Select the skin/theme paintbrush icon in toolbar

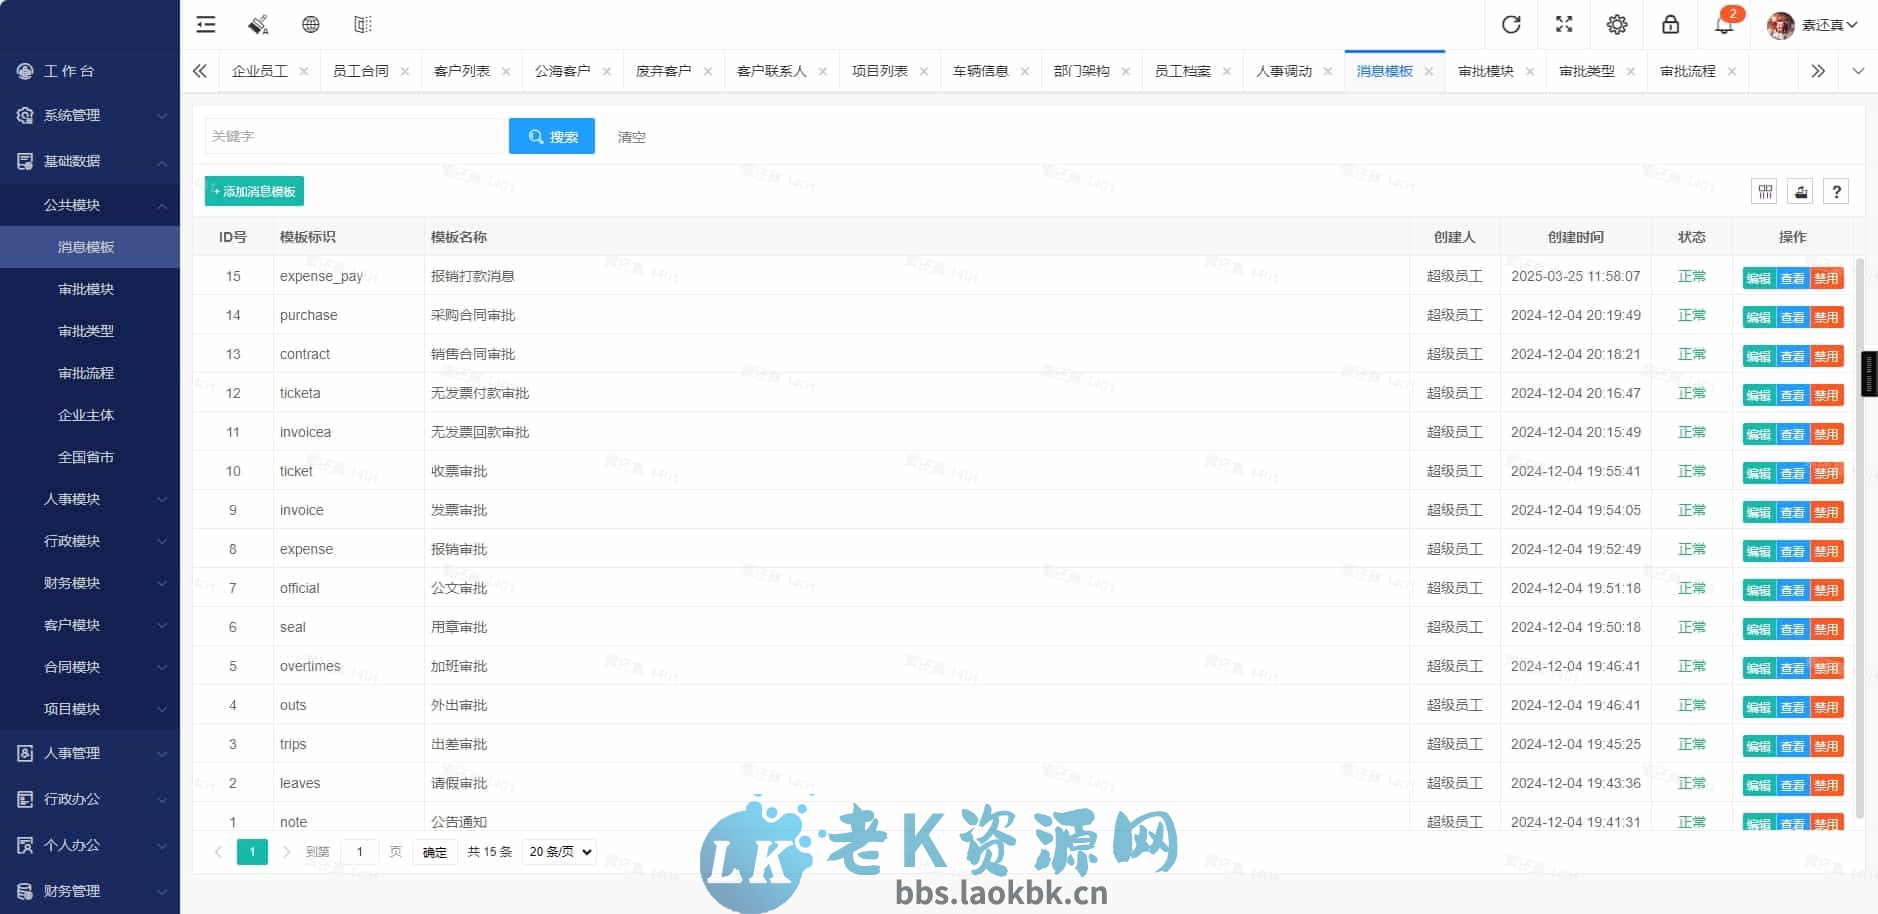(x=258, y=24)
